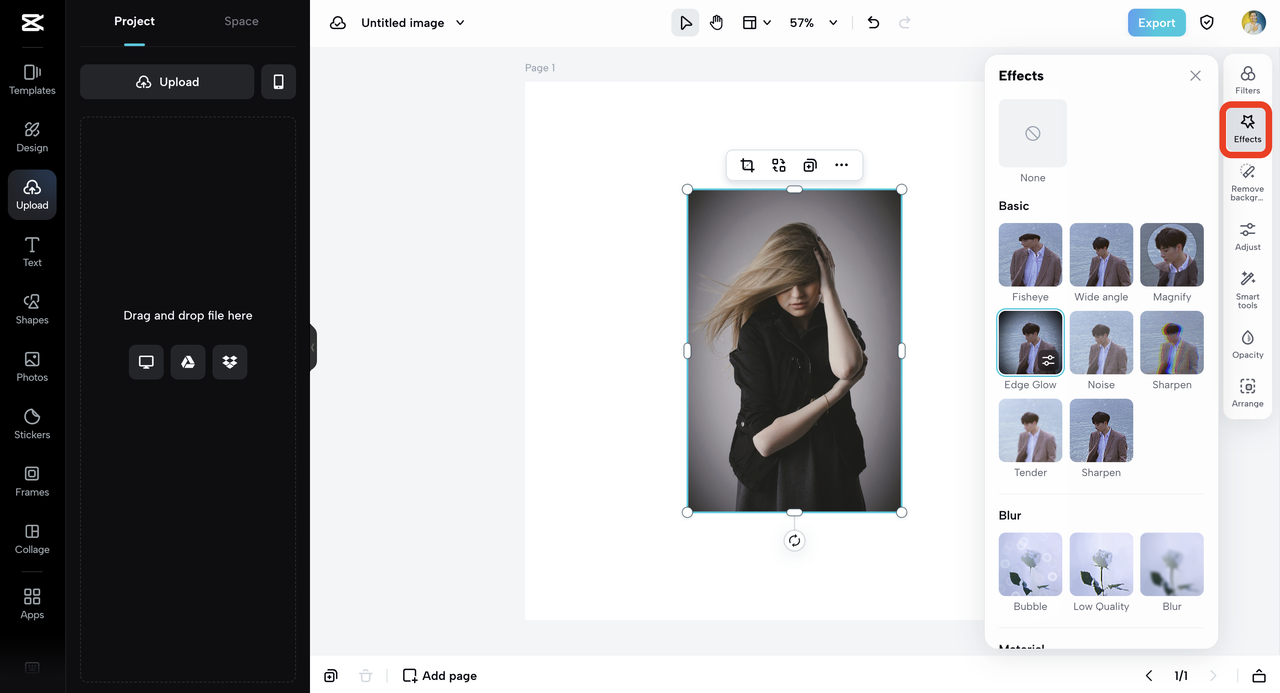Undo the last action
This screenshot has height=693, width=1280.
tap(873, 23)
